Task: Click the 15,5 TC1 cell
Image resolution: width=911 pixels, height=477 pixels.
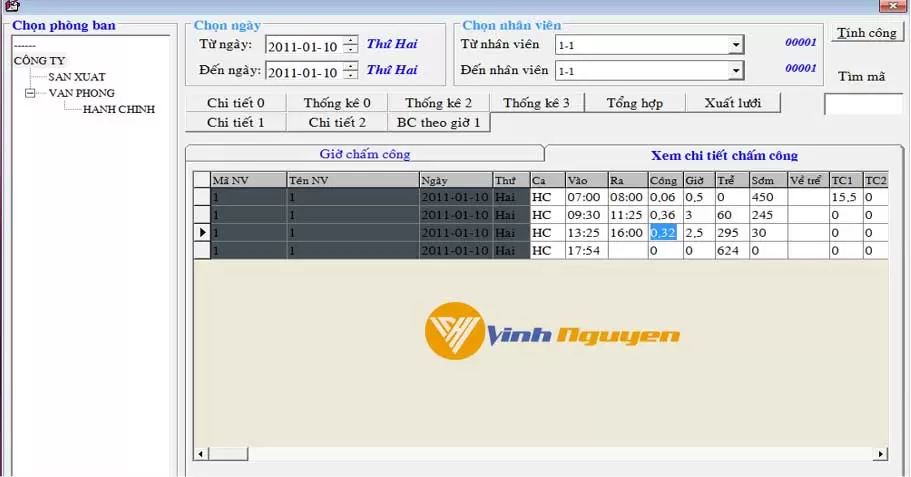Action: coord(846,197)
